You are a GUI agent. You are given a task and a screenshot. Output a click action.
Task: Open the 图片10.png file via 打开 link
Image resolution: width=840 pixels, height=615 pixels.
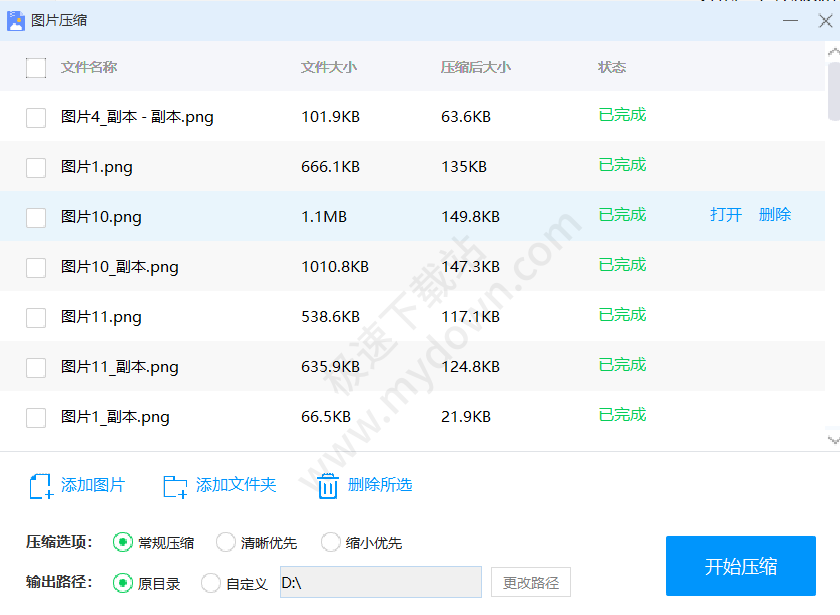click(x=726, y=215)
